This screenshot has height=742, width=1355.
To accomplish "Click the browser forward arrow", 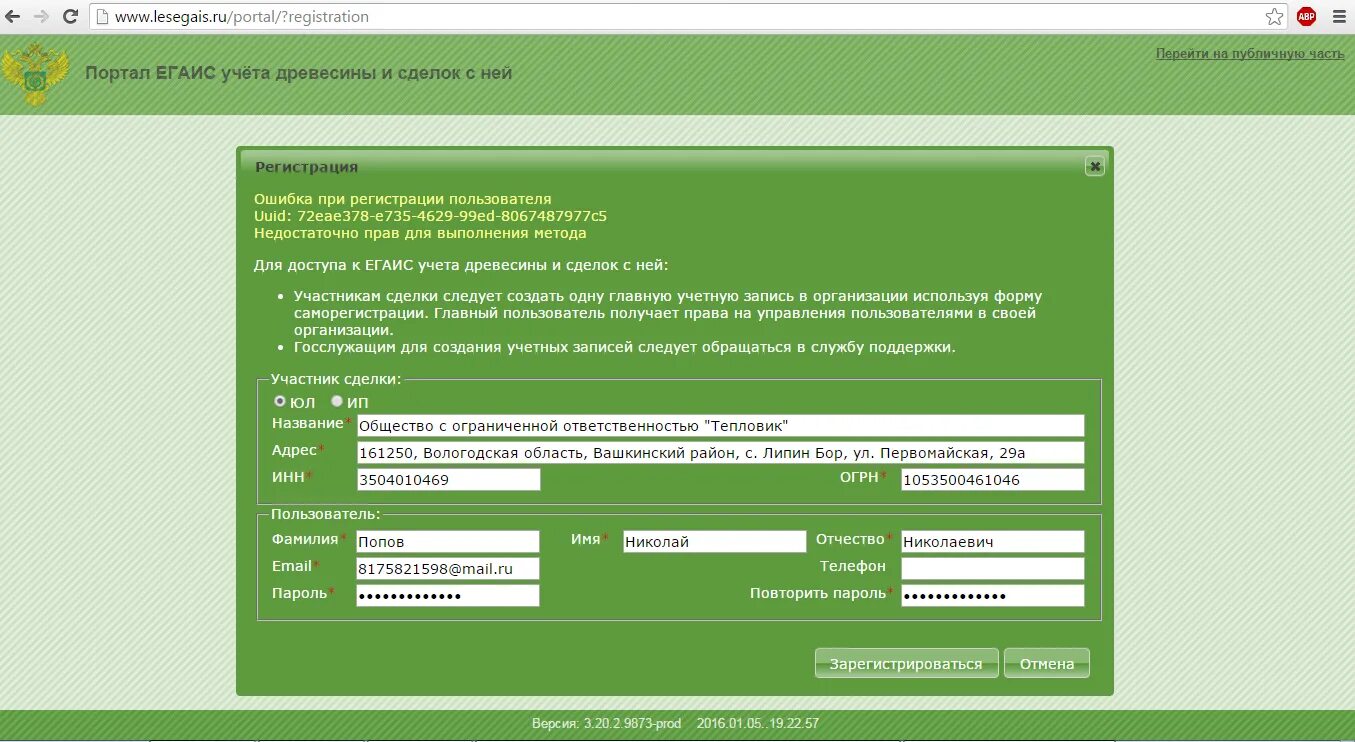I will (41, 16).
